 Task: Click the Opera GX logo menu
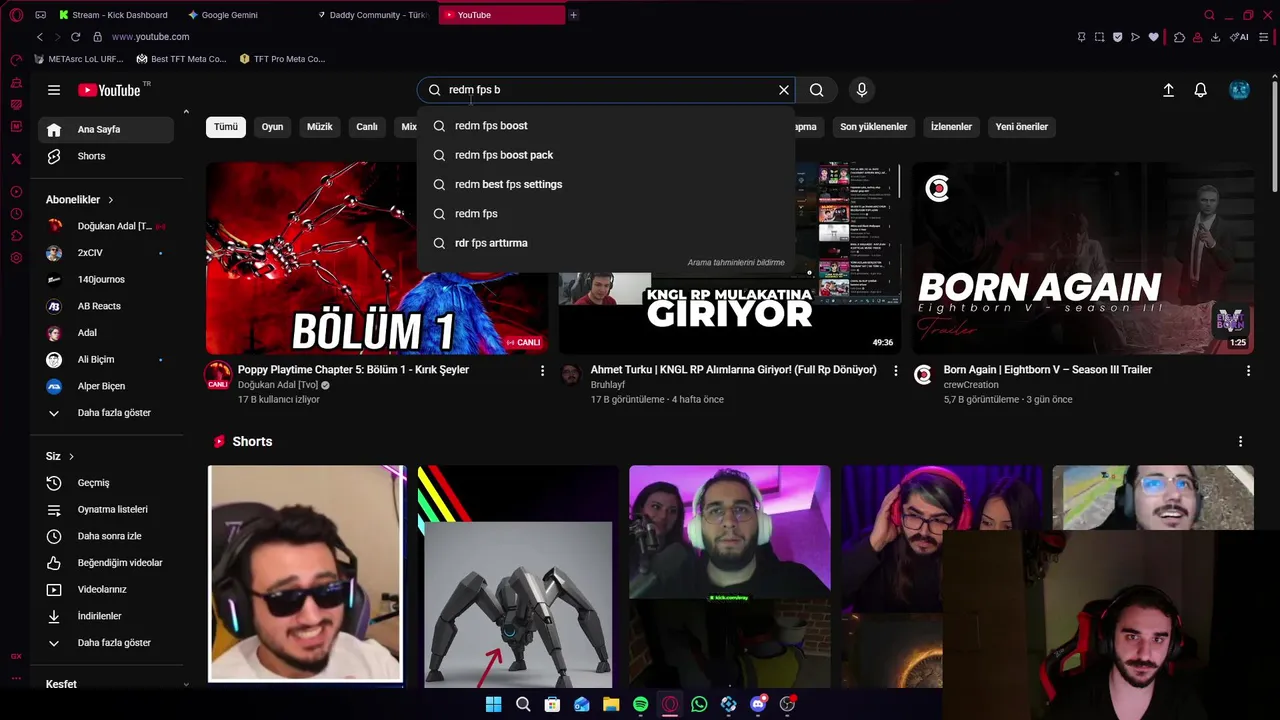16,15
